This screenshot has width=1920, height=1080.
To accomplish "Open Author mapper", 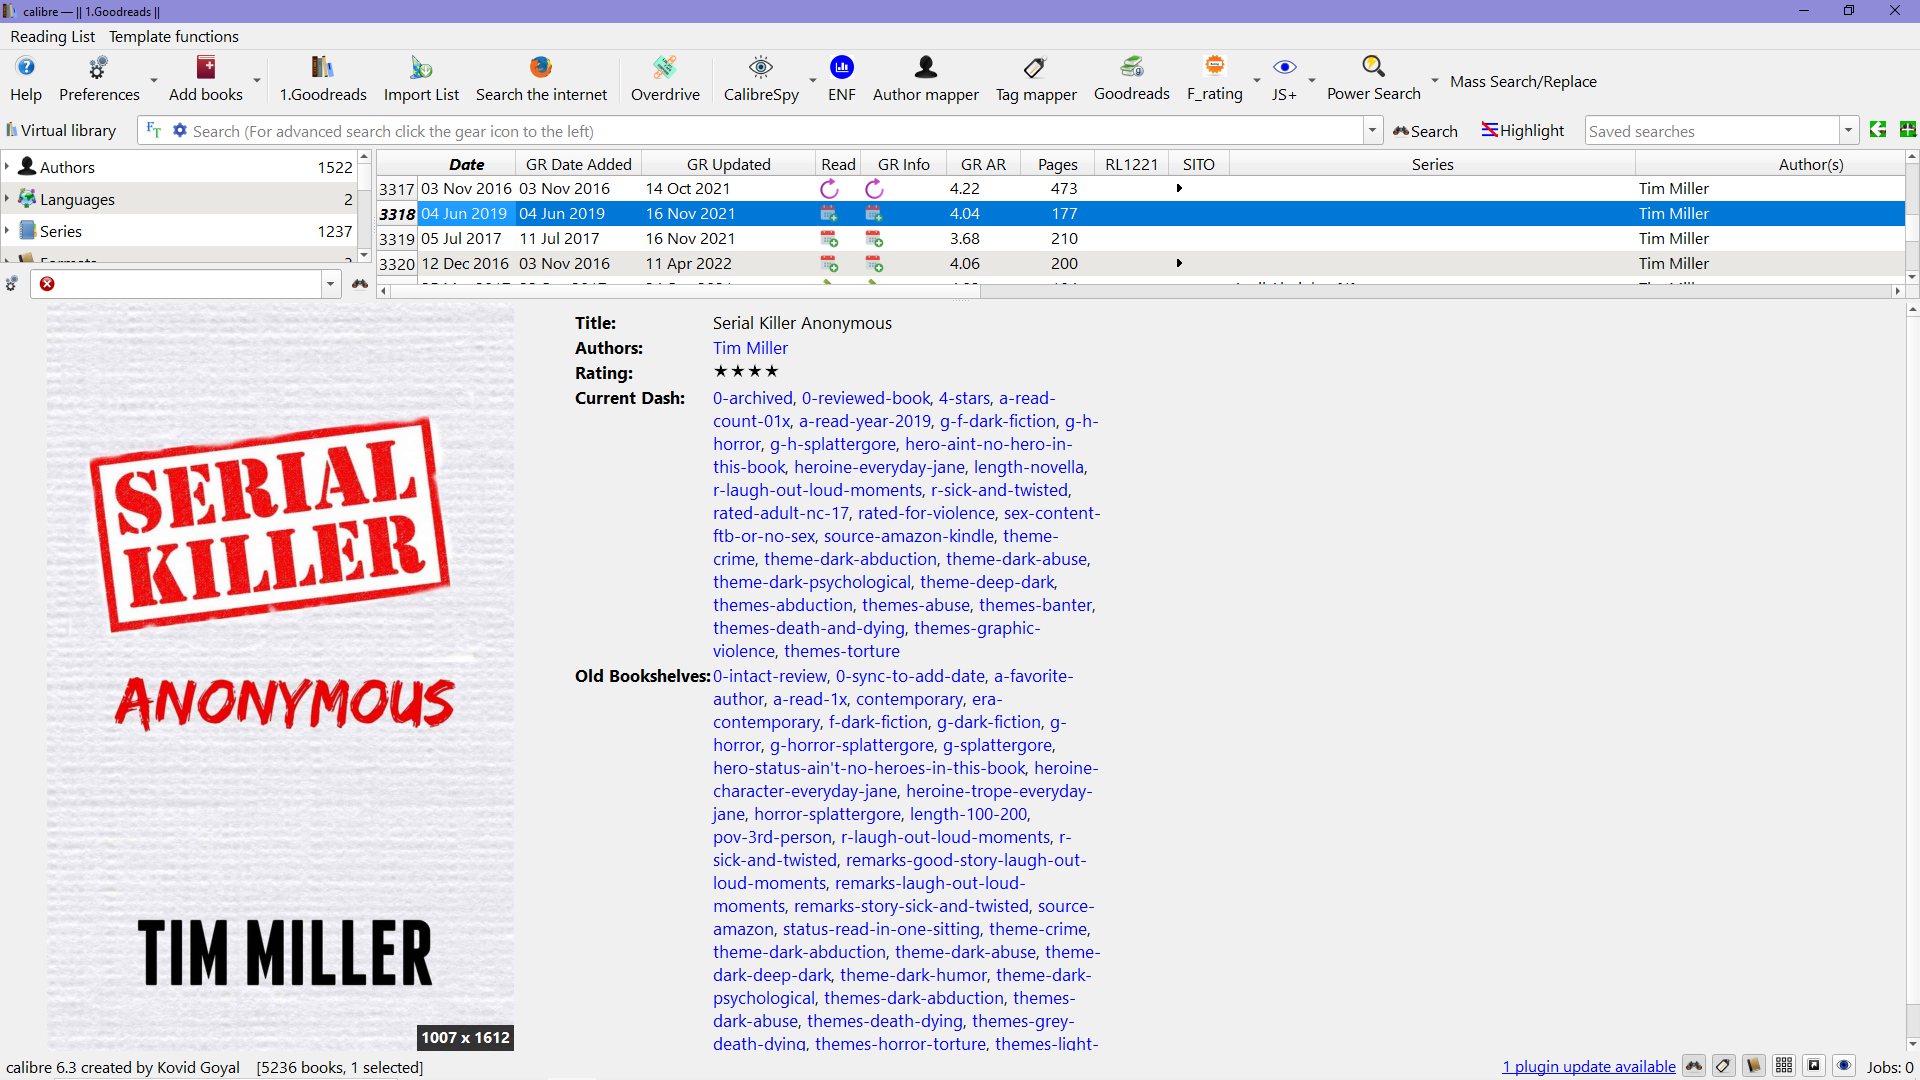I will click(925, 79).
